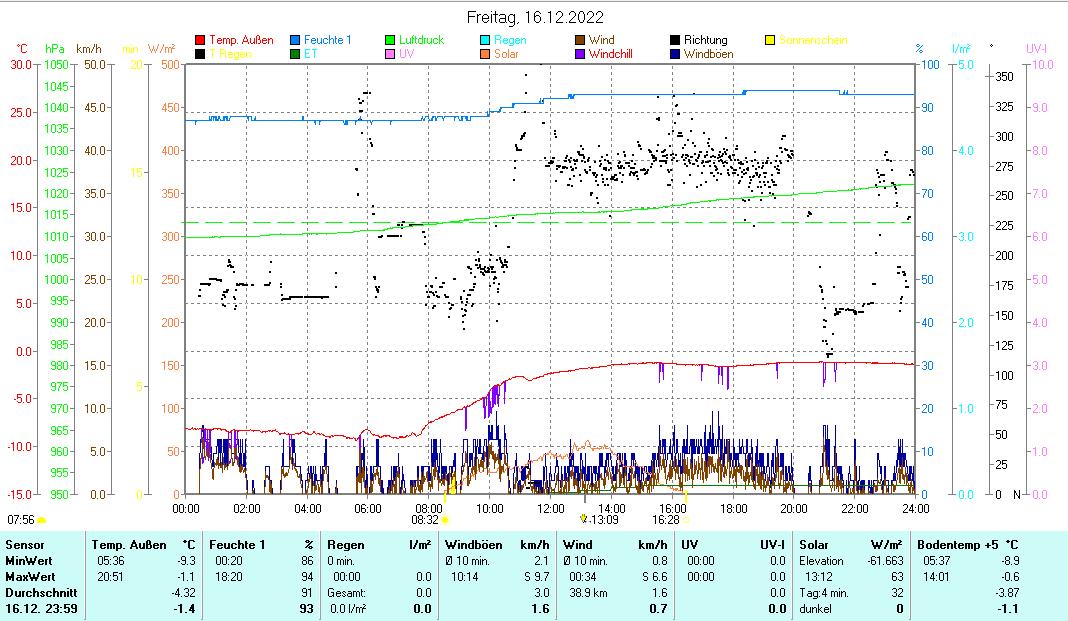1068x621 pixels.
Task: Click the black Richtung legend square
Action: click(675, 41)
